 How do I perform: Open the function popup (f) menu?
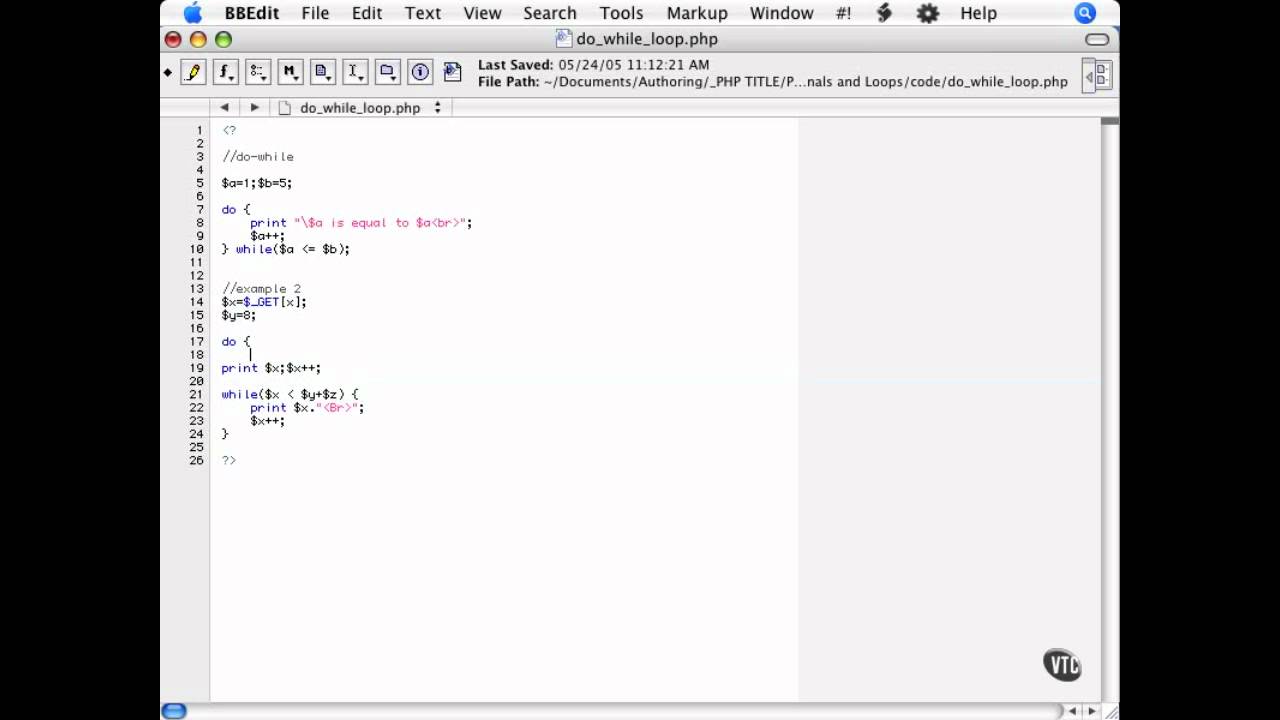click(225, 72)
